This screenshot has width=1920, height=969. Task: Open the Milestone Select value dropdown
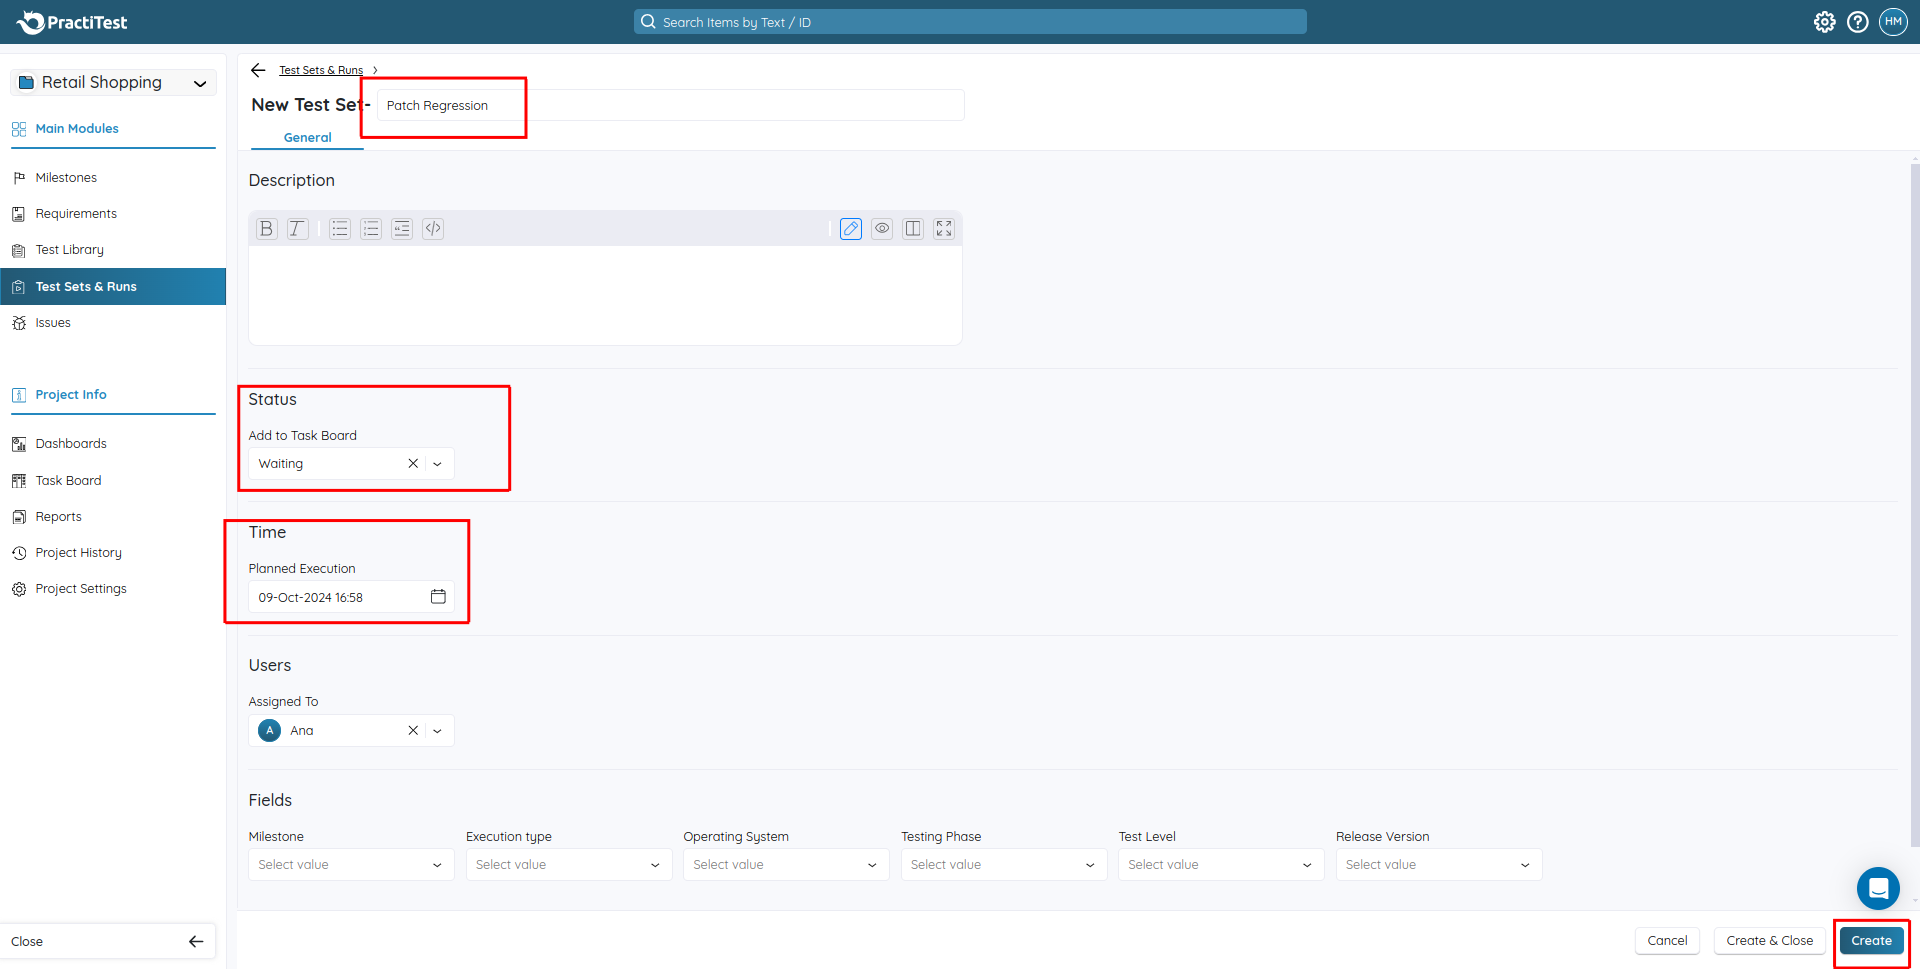(350, 865)
